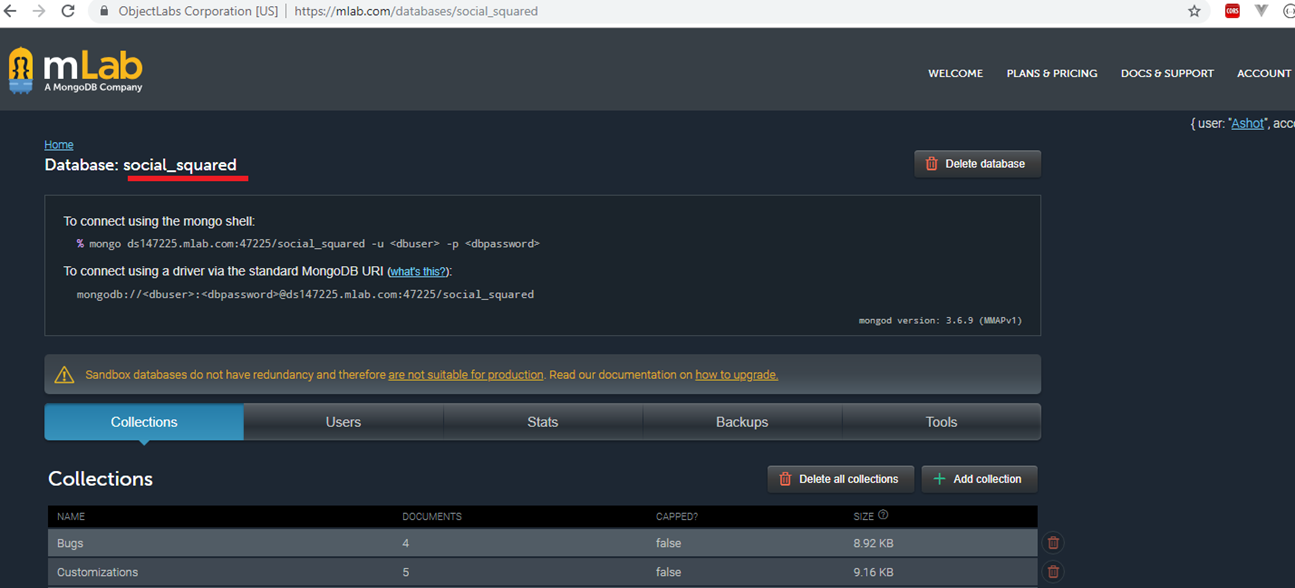This screenshot has width=1295, height=588.
Task: Click Delete all collections button
Action: click(840, 479)
